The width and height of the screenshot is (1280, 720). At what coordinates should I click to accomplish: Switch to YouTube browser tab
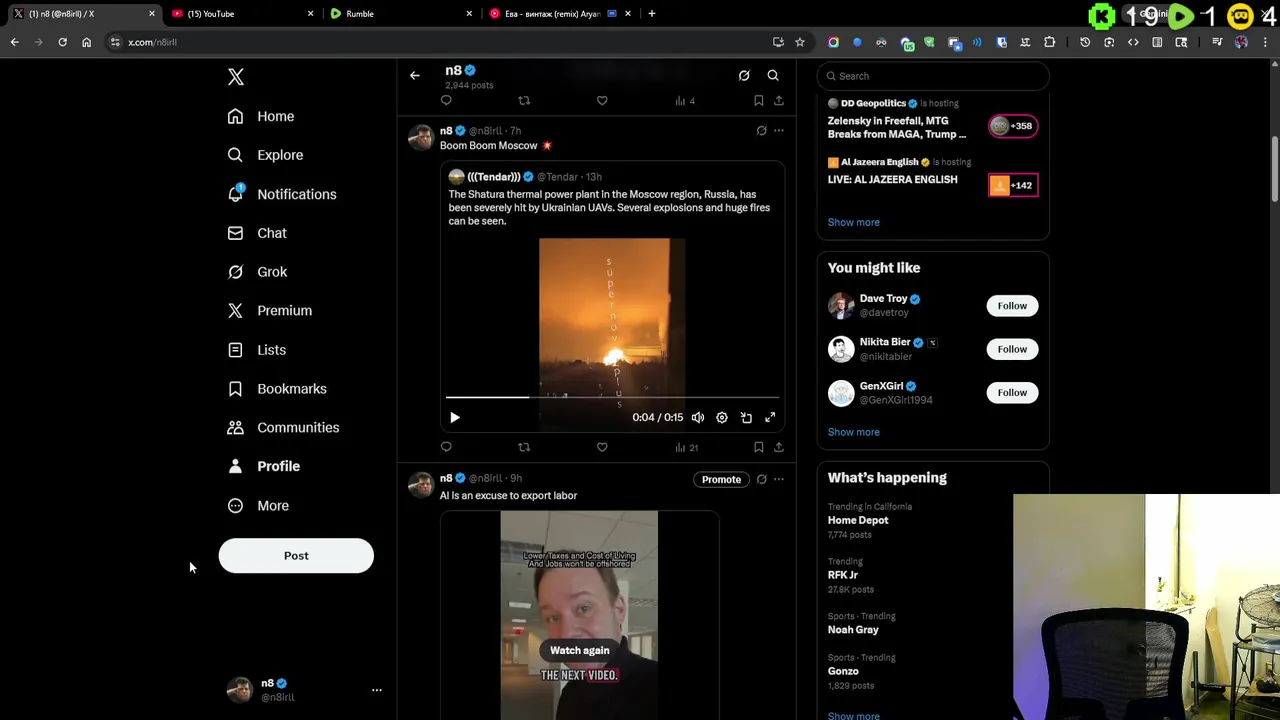[240, 14]
